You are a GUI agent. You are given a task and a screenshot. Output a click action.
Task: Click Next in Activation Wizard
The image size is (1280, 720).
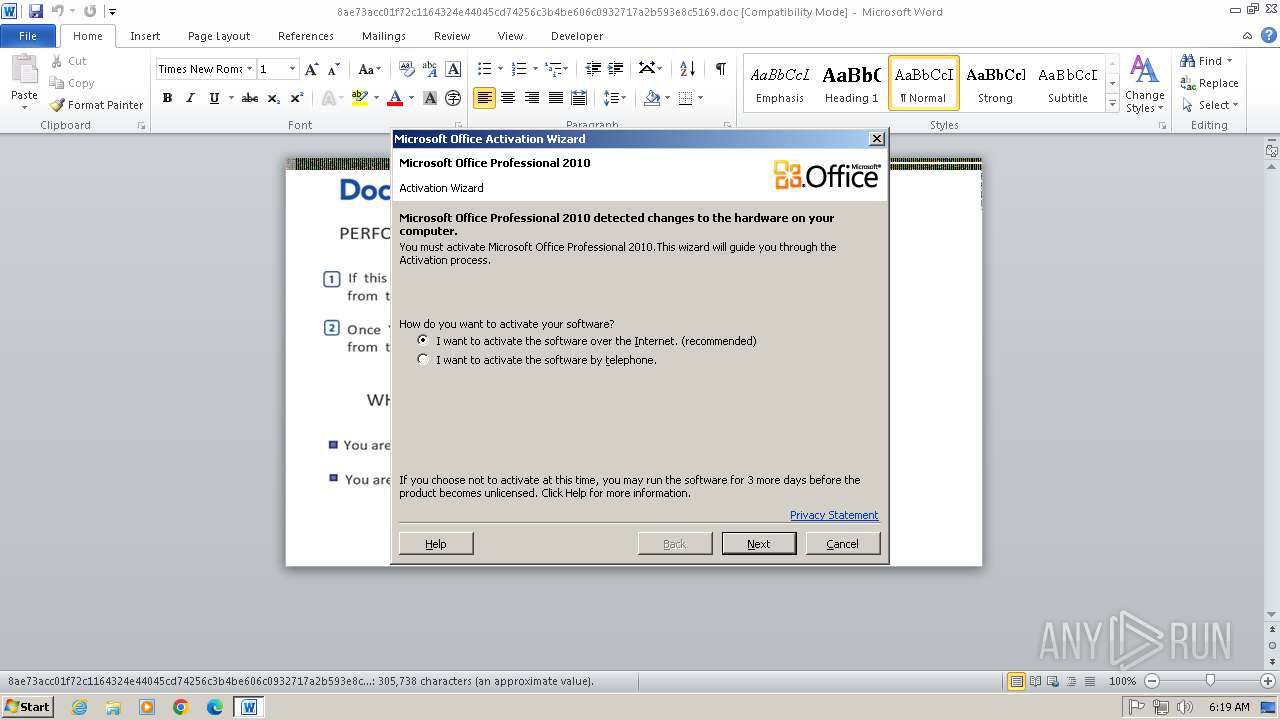tap(759, 543)
